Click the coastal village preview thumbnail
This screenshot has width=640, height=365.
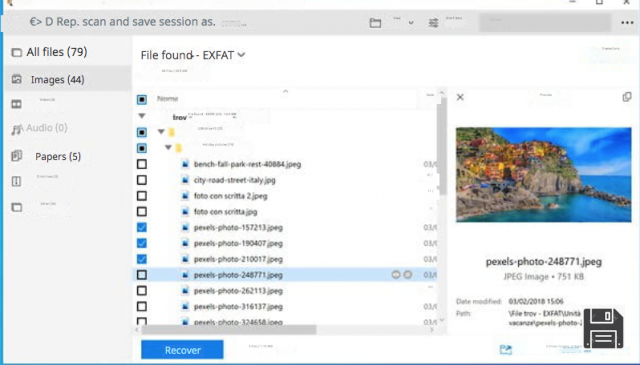[543, 175]
